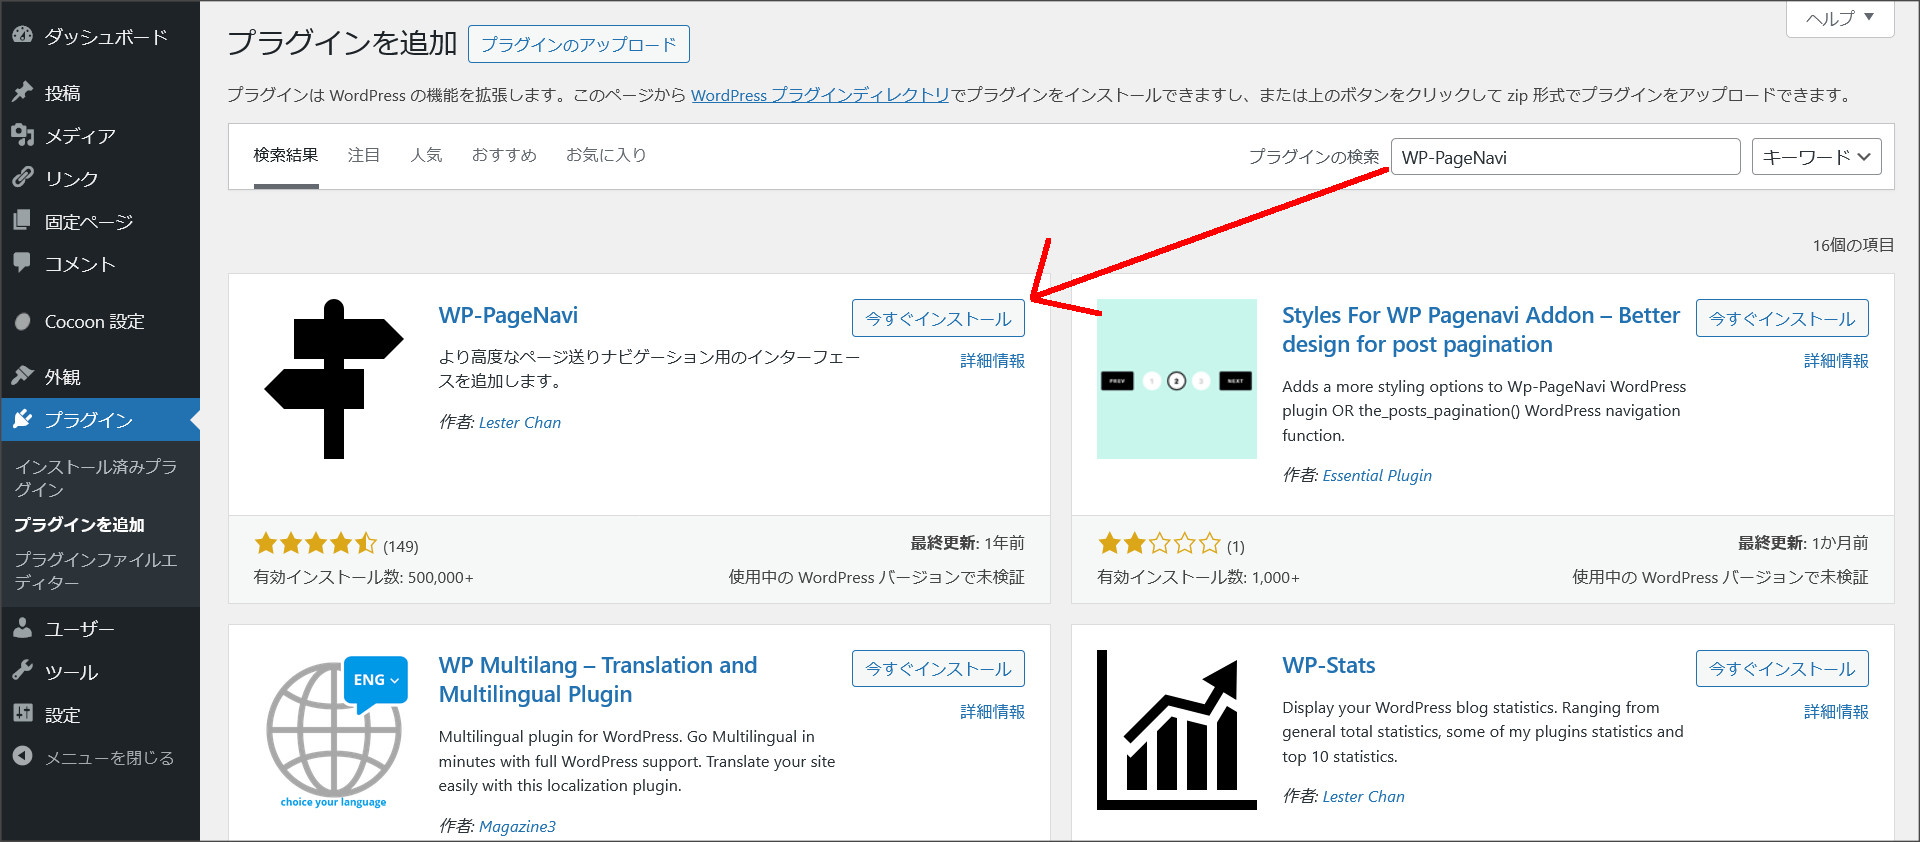Open インストール済みプラグイン submenu
Image resolution: width=1920 pixels, height=842 pixels.
tap(96, 478)
